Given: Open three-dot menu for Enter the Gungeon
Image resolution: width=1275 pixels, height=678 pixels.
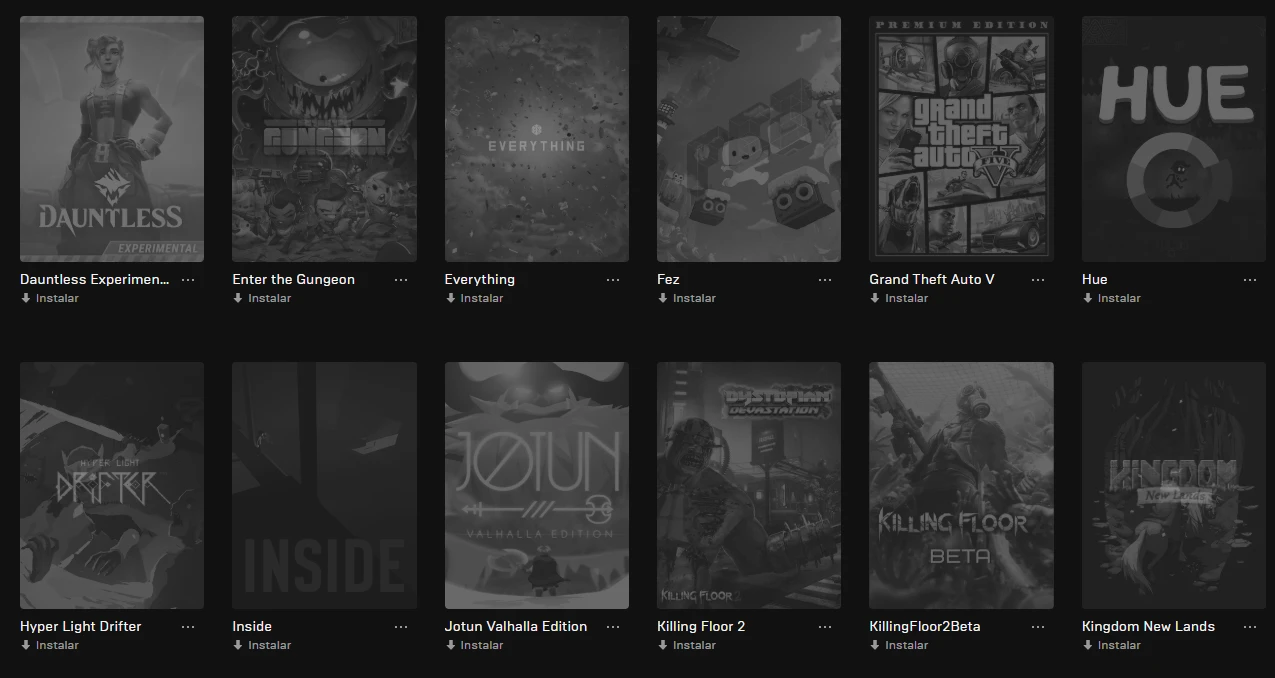Looking at the screenshot, I should [401, 280].
